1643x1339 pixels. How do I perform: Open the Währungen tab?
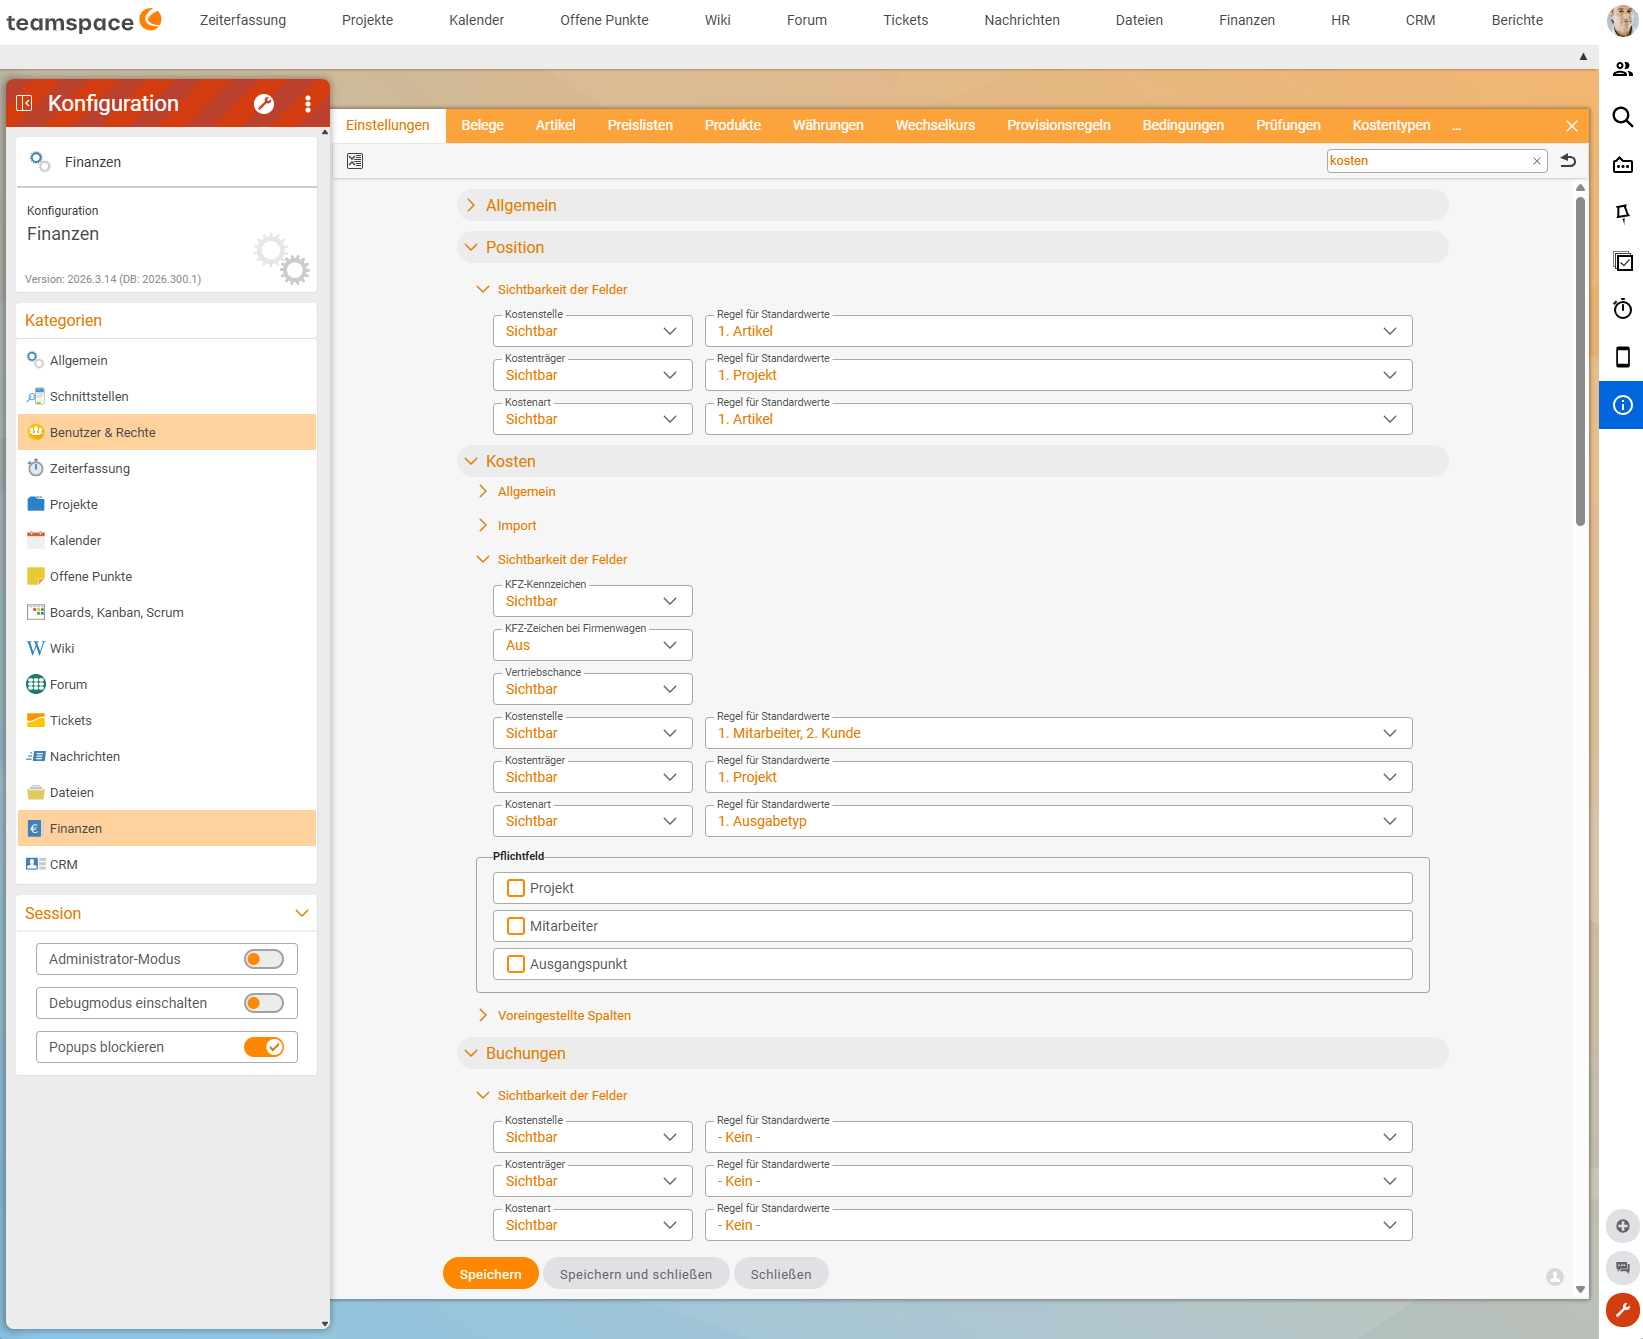point(828,125)
